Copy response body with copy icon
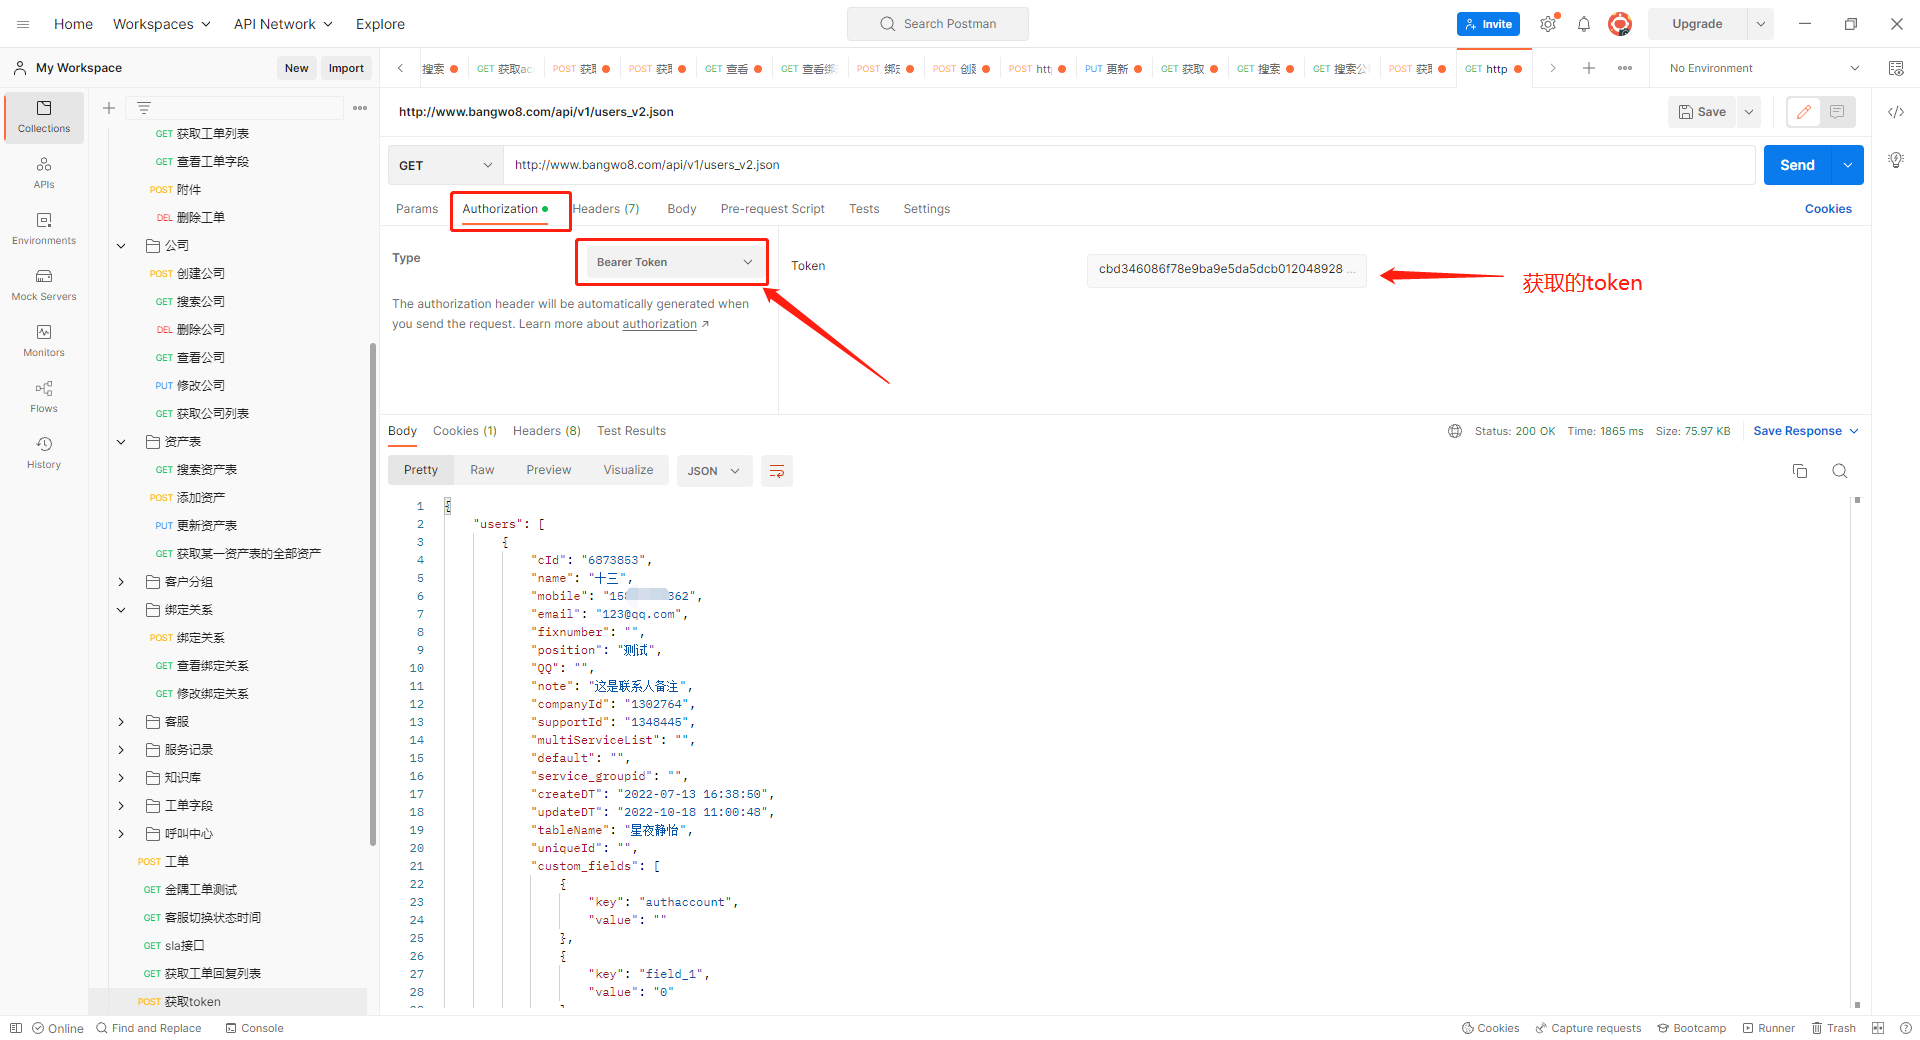This screenshot has width=1920, height=1040. pos(1800,471)
